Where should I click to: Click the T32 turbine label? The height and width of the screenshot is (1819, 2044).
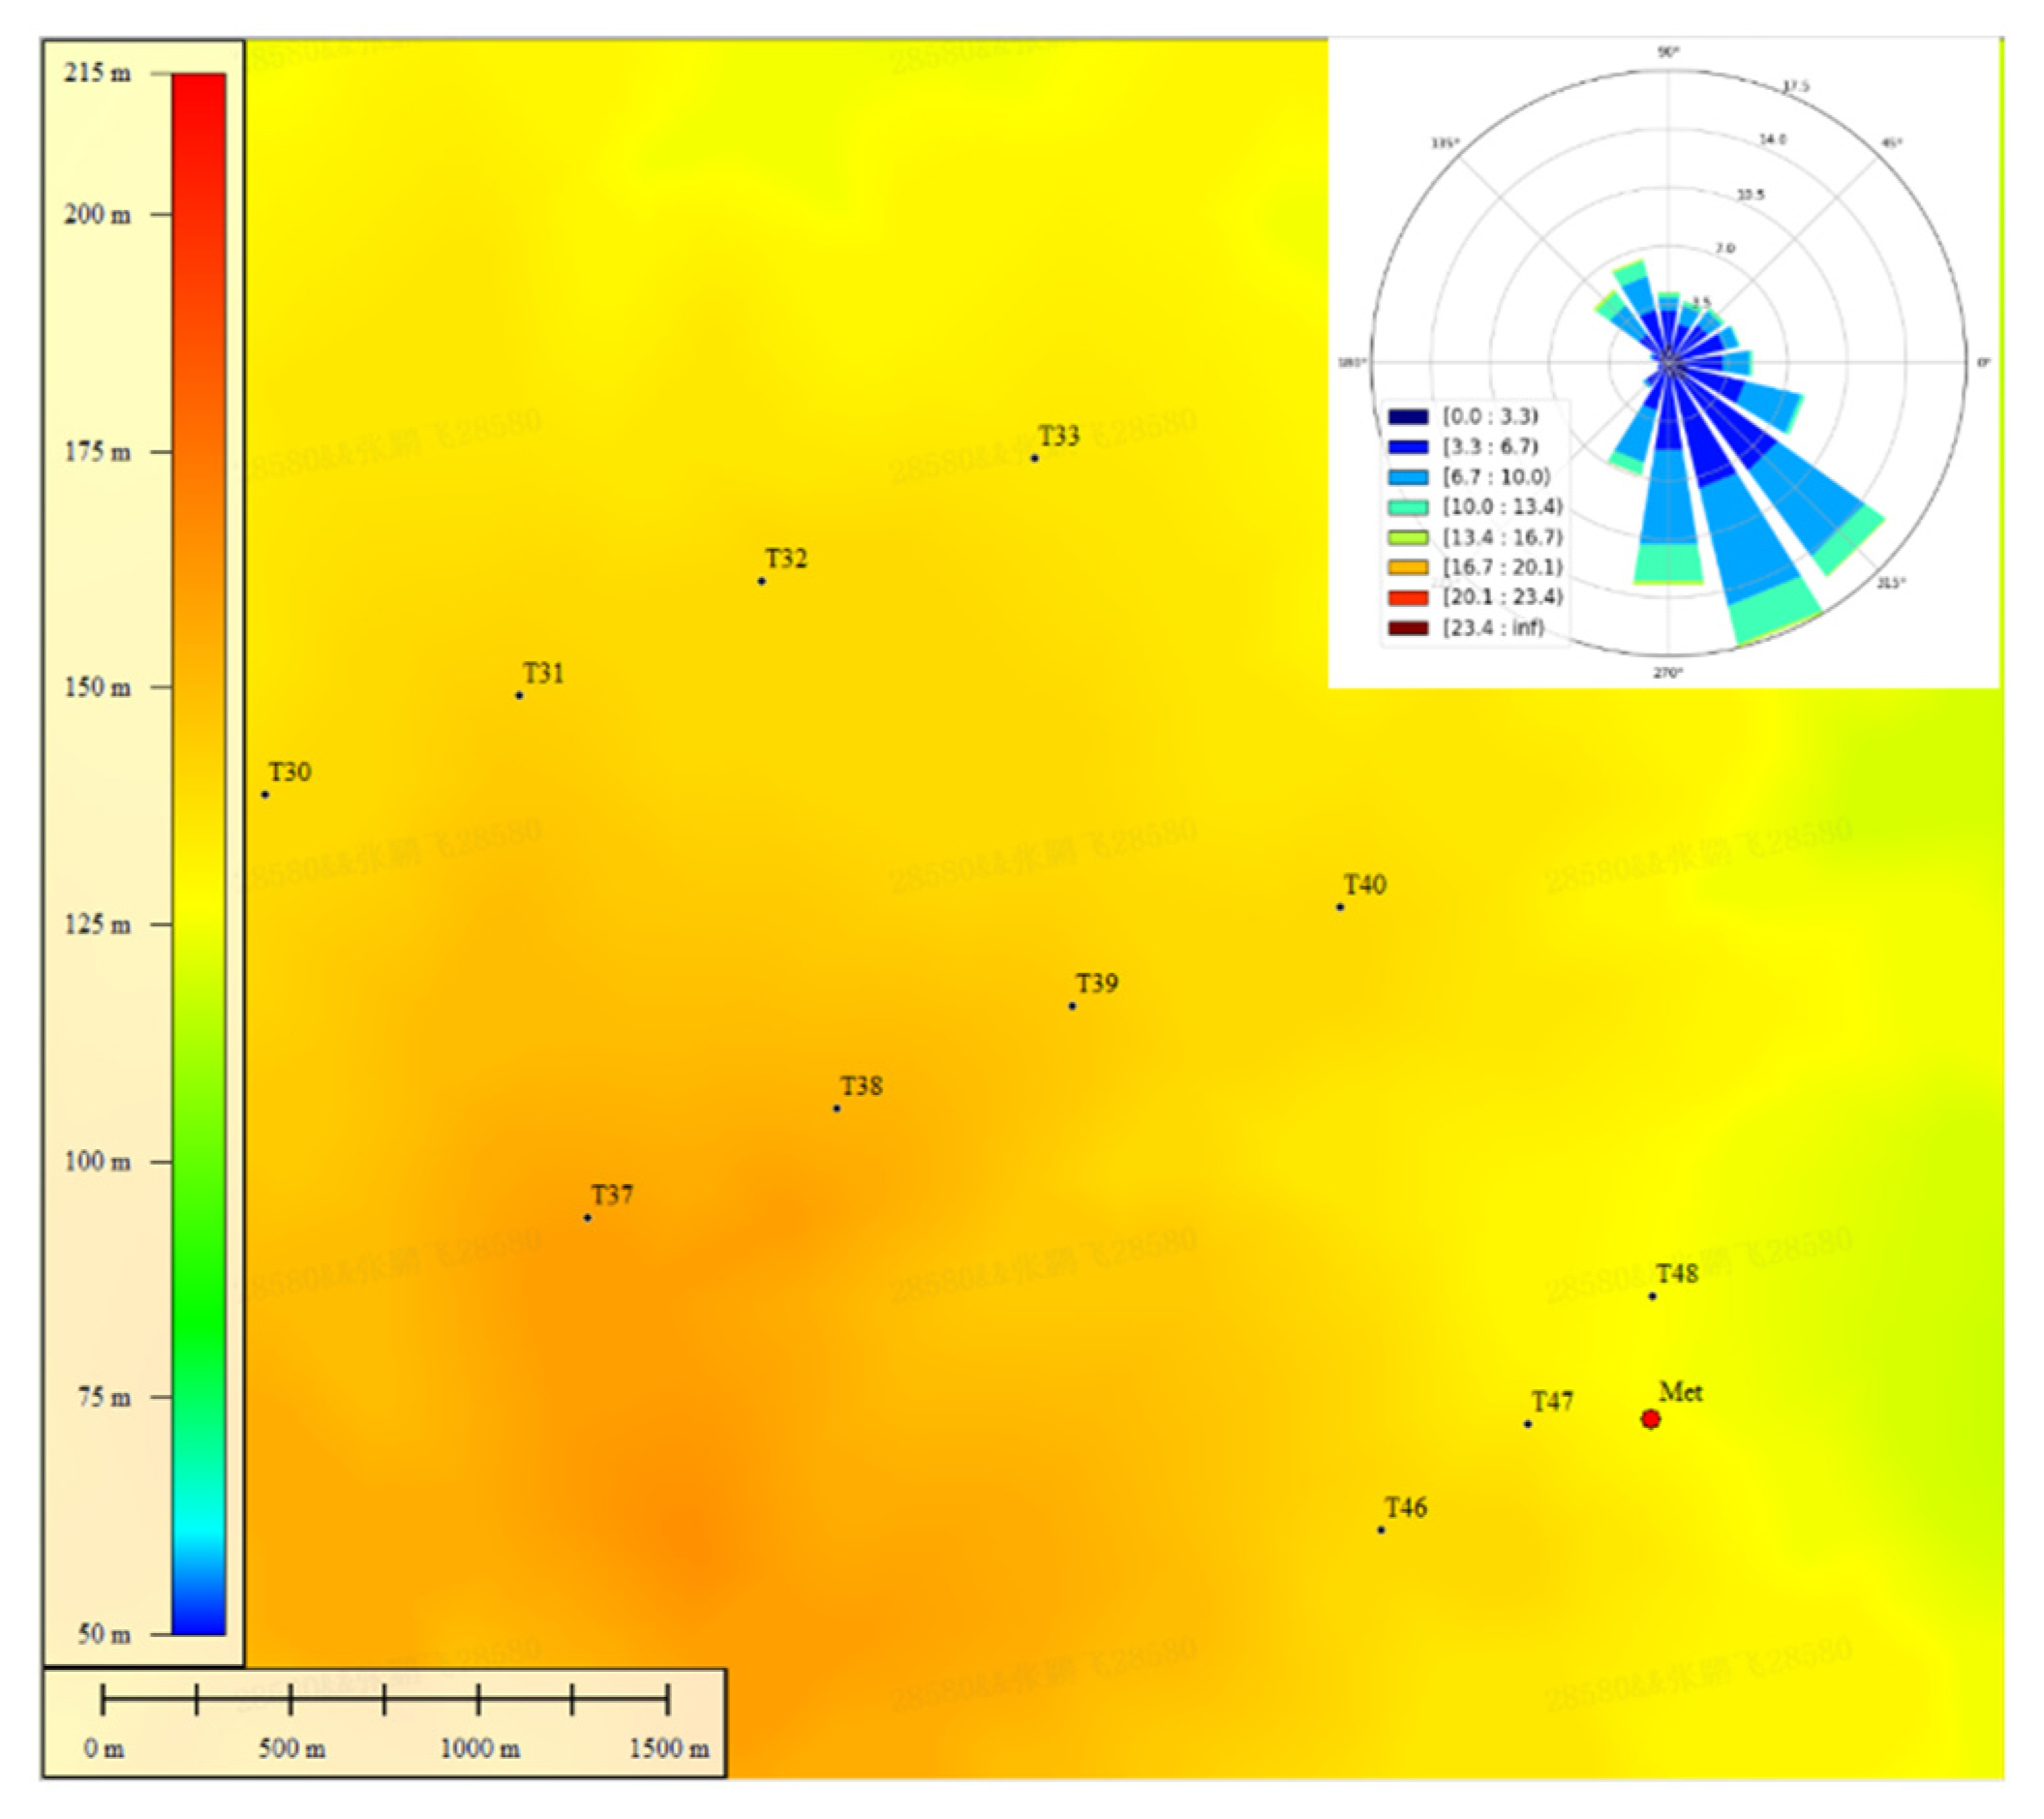[786, 559]
